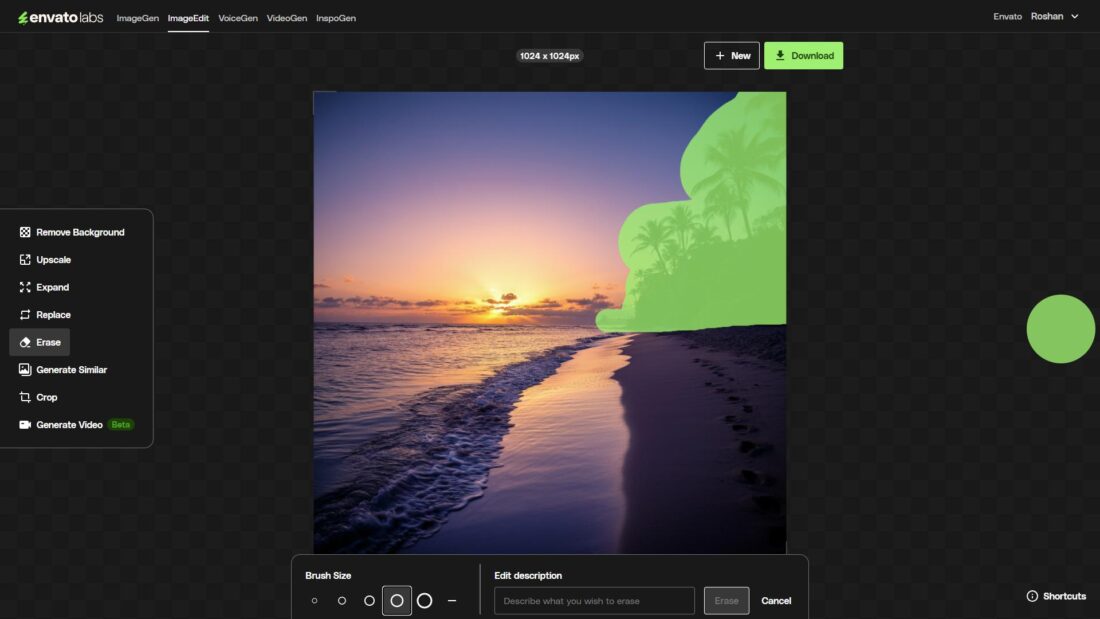This screenshot has width=1100, height=619.
Task: Click the erase description input field
Action: click(594, 600)
